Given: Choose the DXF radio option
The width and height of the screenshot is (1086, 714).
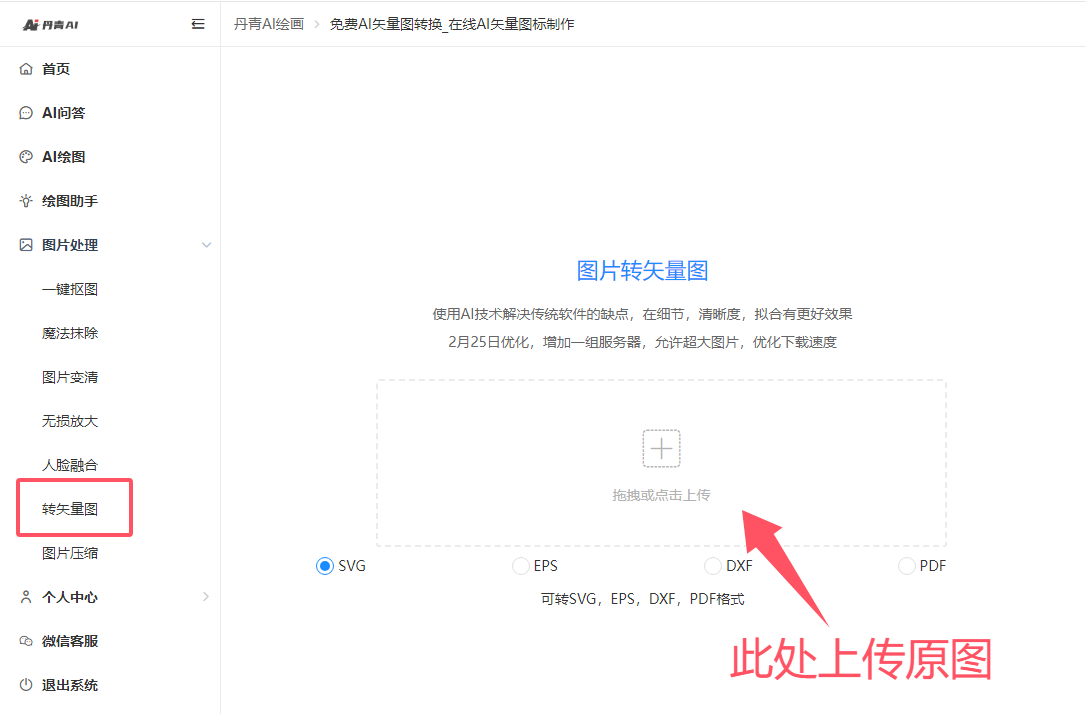Looking at the screenshot, I should point(713,566).
